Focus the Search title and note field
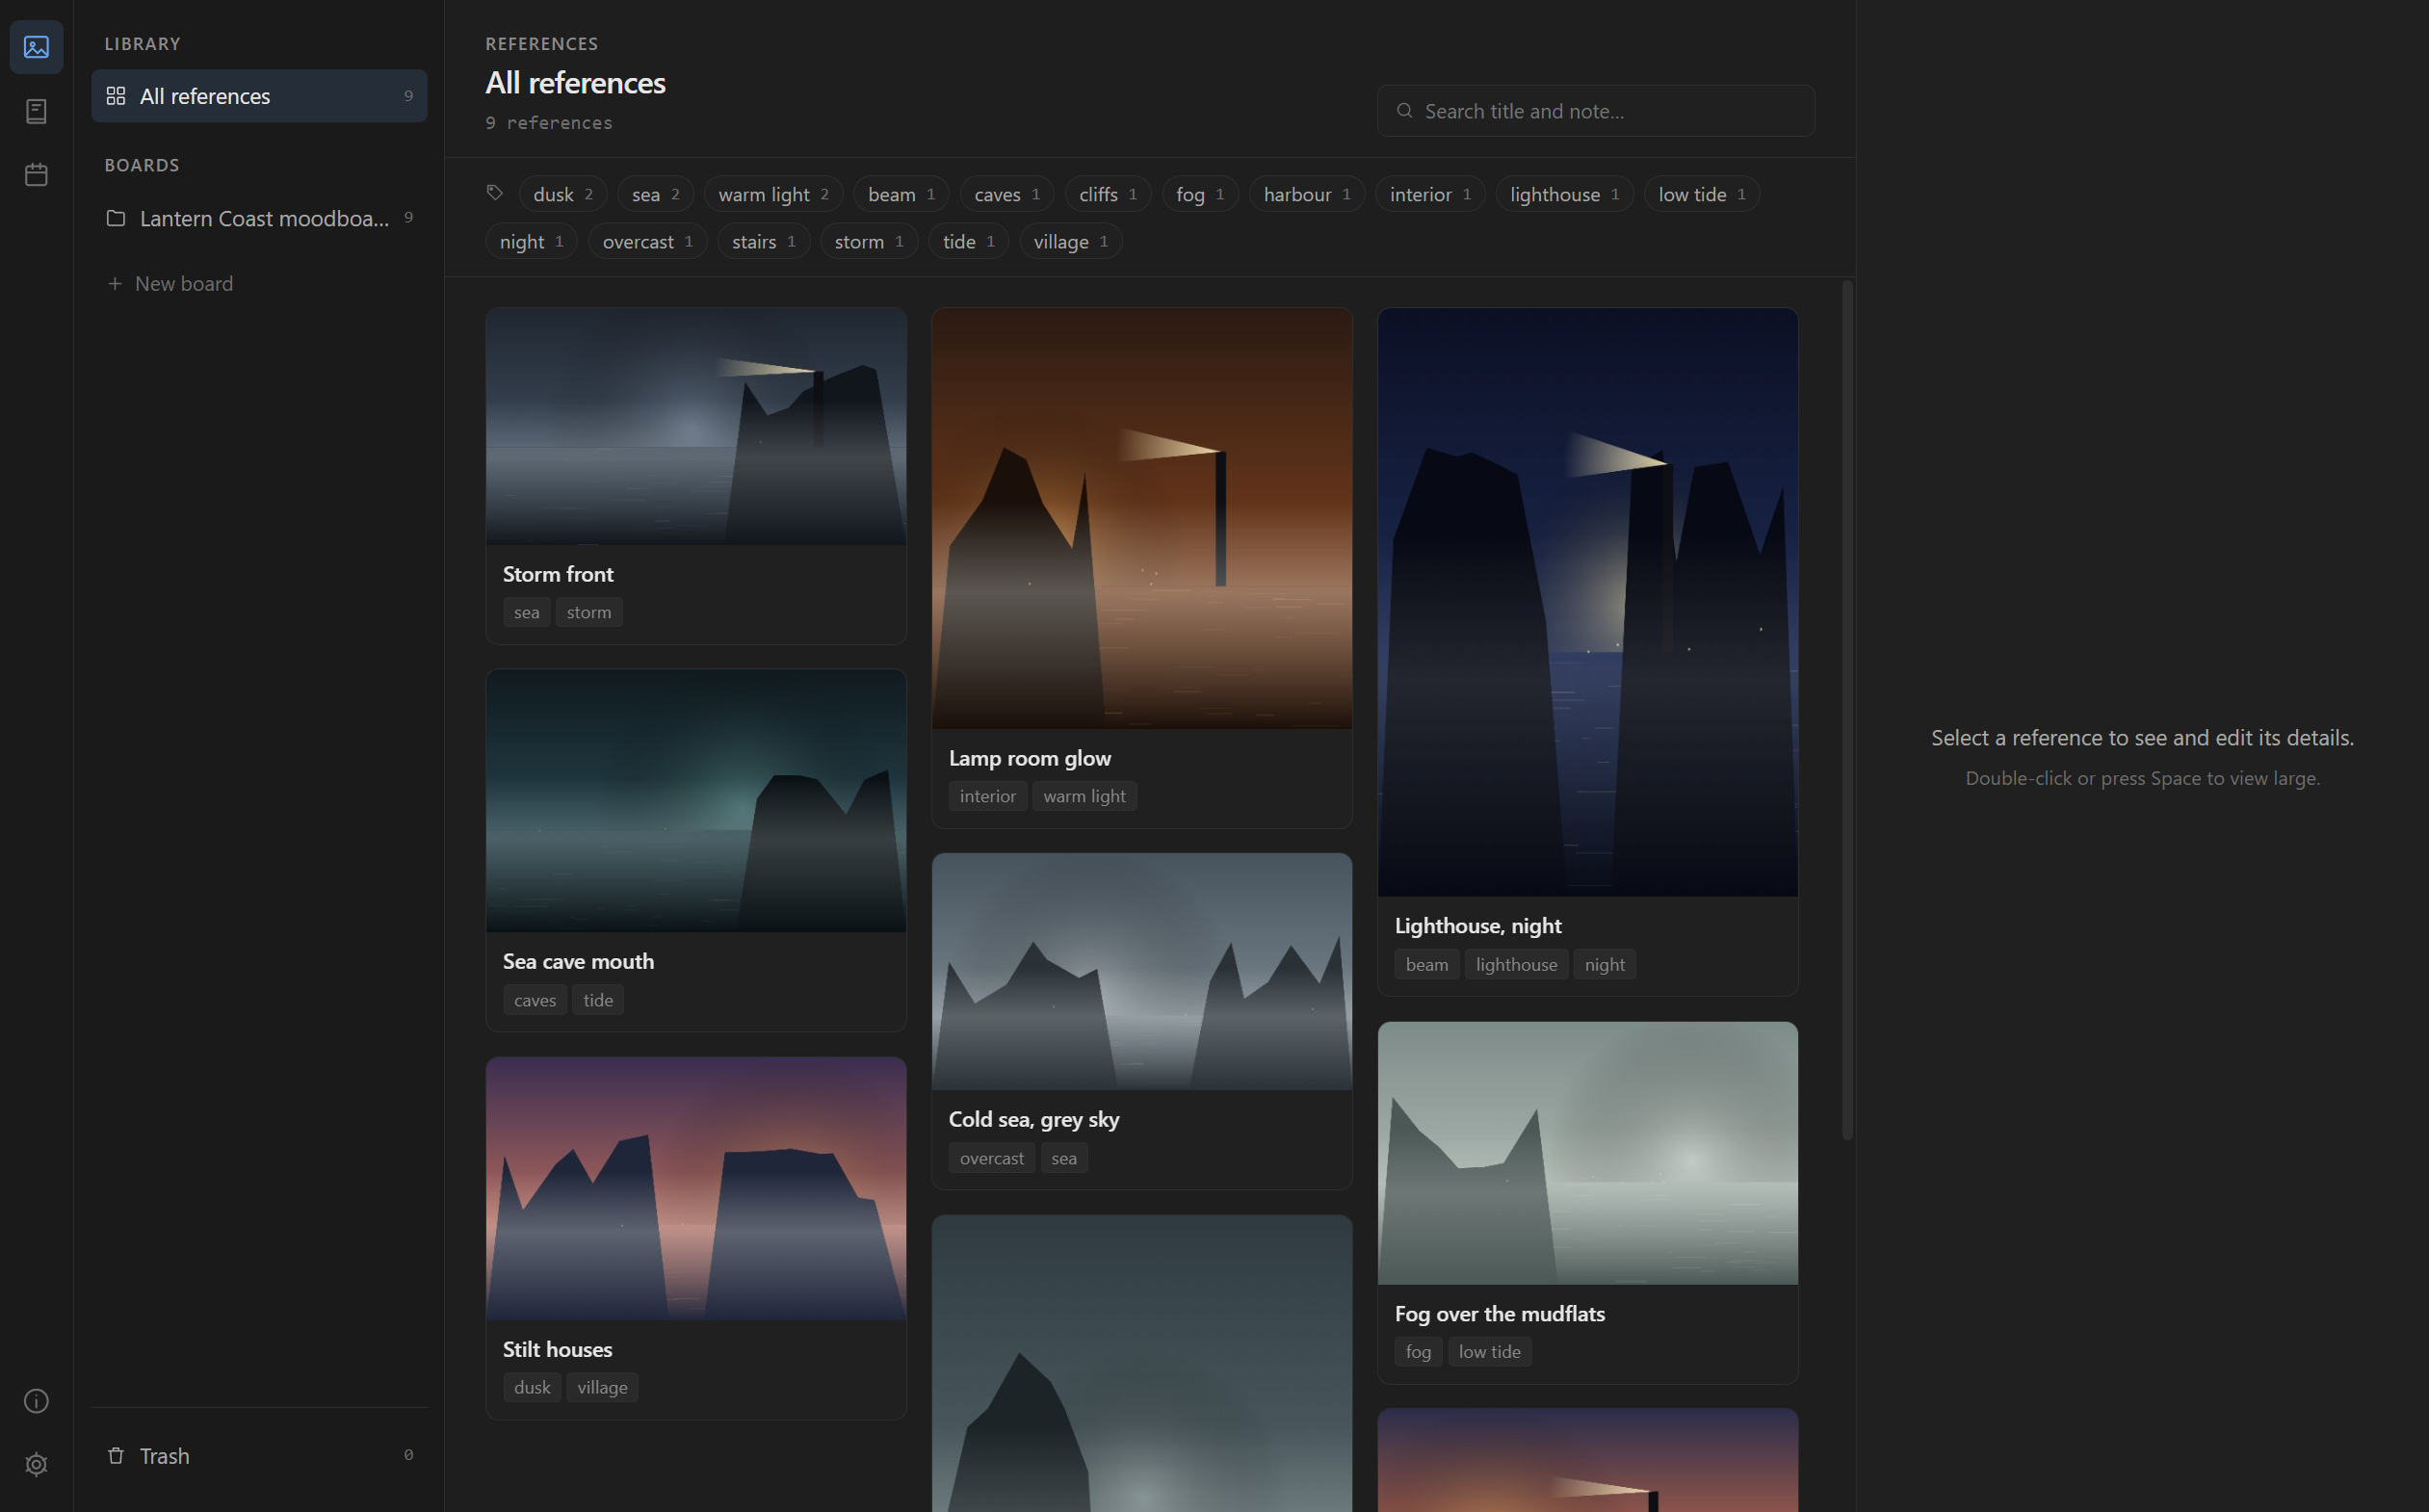Image resolution: width=2429 pixels, height=1512 pixels. 1595,111
